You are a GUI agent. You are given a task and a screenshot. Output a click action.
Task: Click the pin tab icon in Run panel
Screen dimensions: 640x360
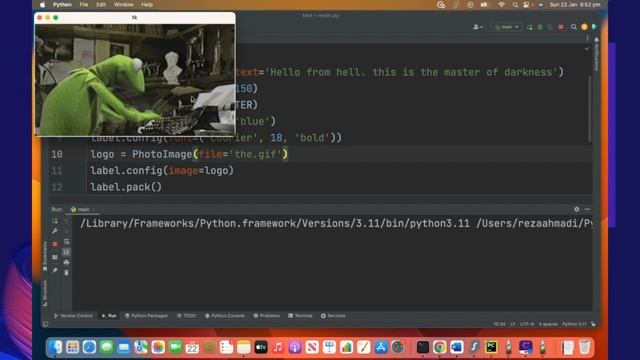coord(55,270)
